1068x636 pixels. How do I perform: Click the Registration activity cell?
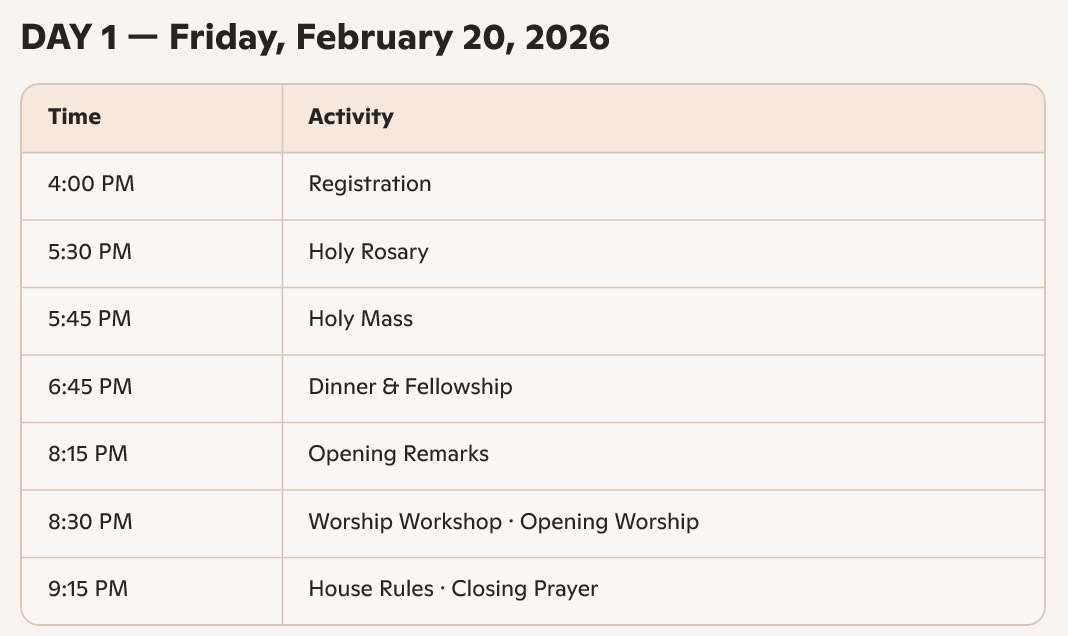tap(370, 184)
